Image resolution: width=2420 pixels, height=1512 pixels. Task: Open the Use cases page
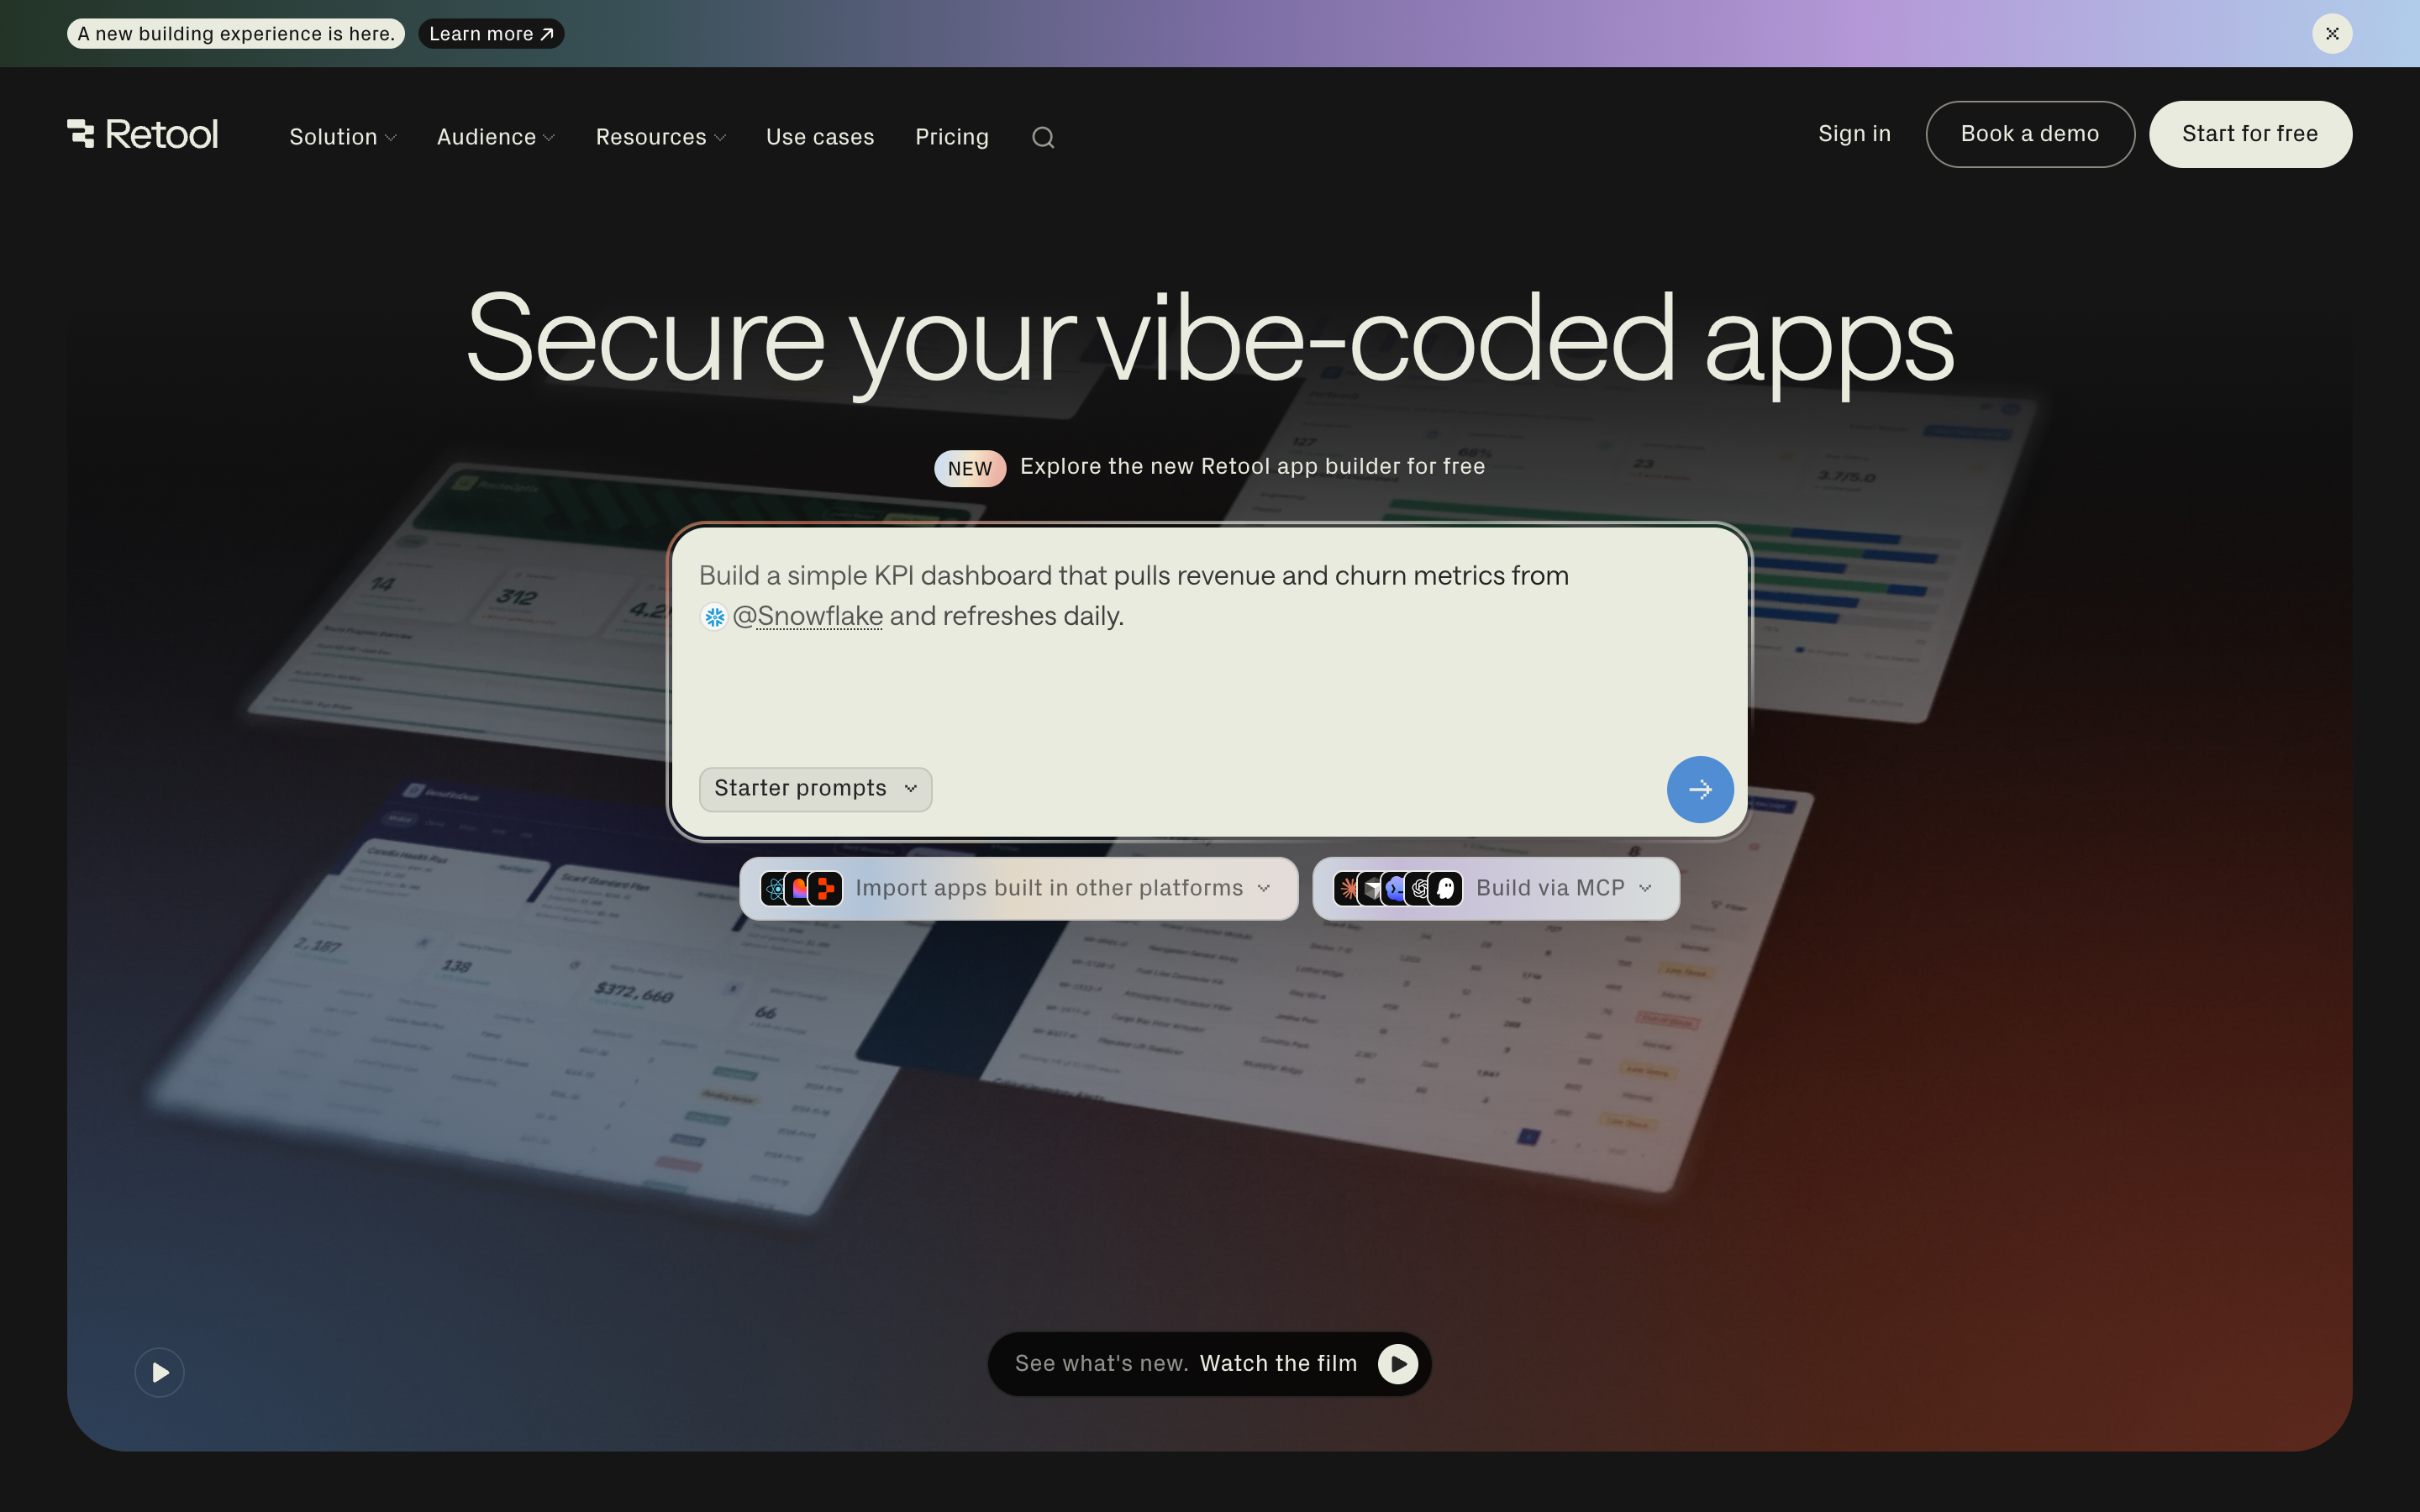820,137
